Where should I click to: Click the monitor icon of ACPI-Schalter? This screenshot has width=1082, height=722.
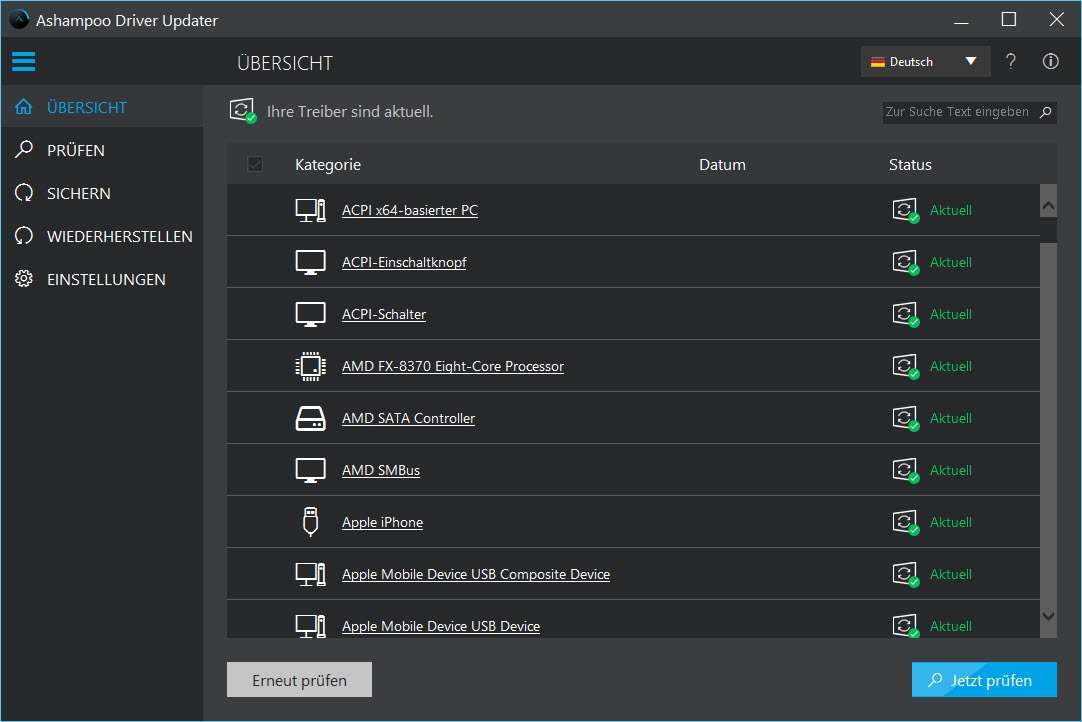(311, 314)
